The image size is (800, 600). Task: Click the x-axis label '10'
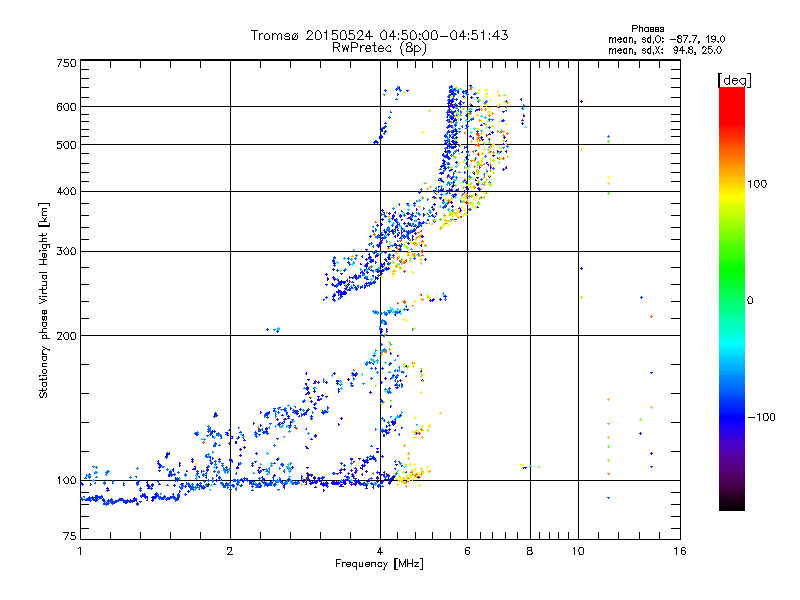[578, 551]
